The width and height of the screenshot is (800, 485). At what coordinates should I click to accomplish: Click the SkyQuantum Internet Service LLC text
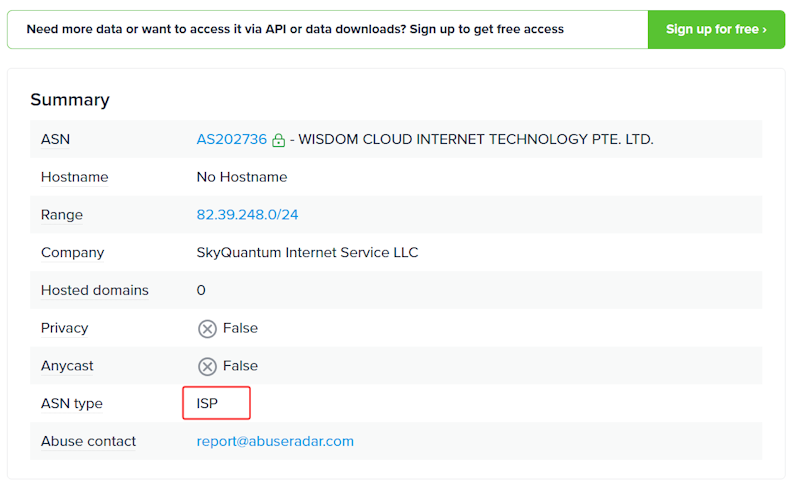307,253
